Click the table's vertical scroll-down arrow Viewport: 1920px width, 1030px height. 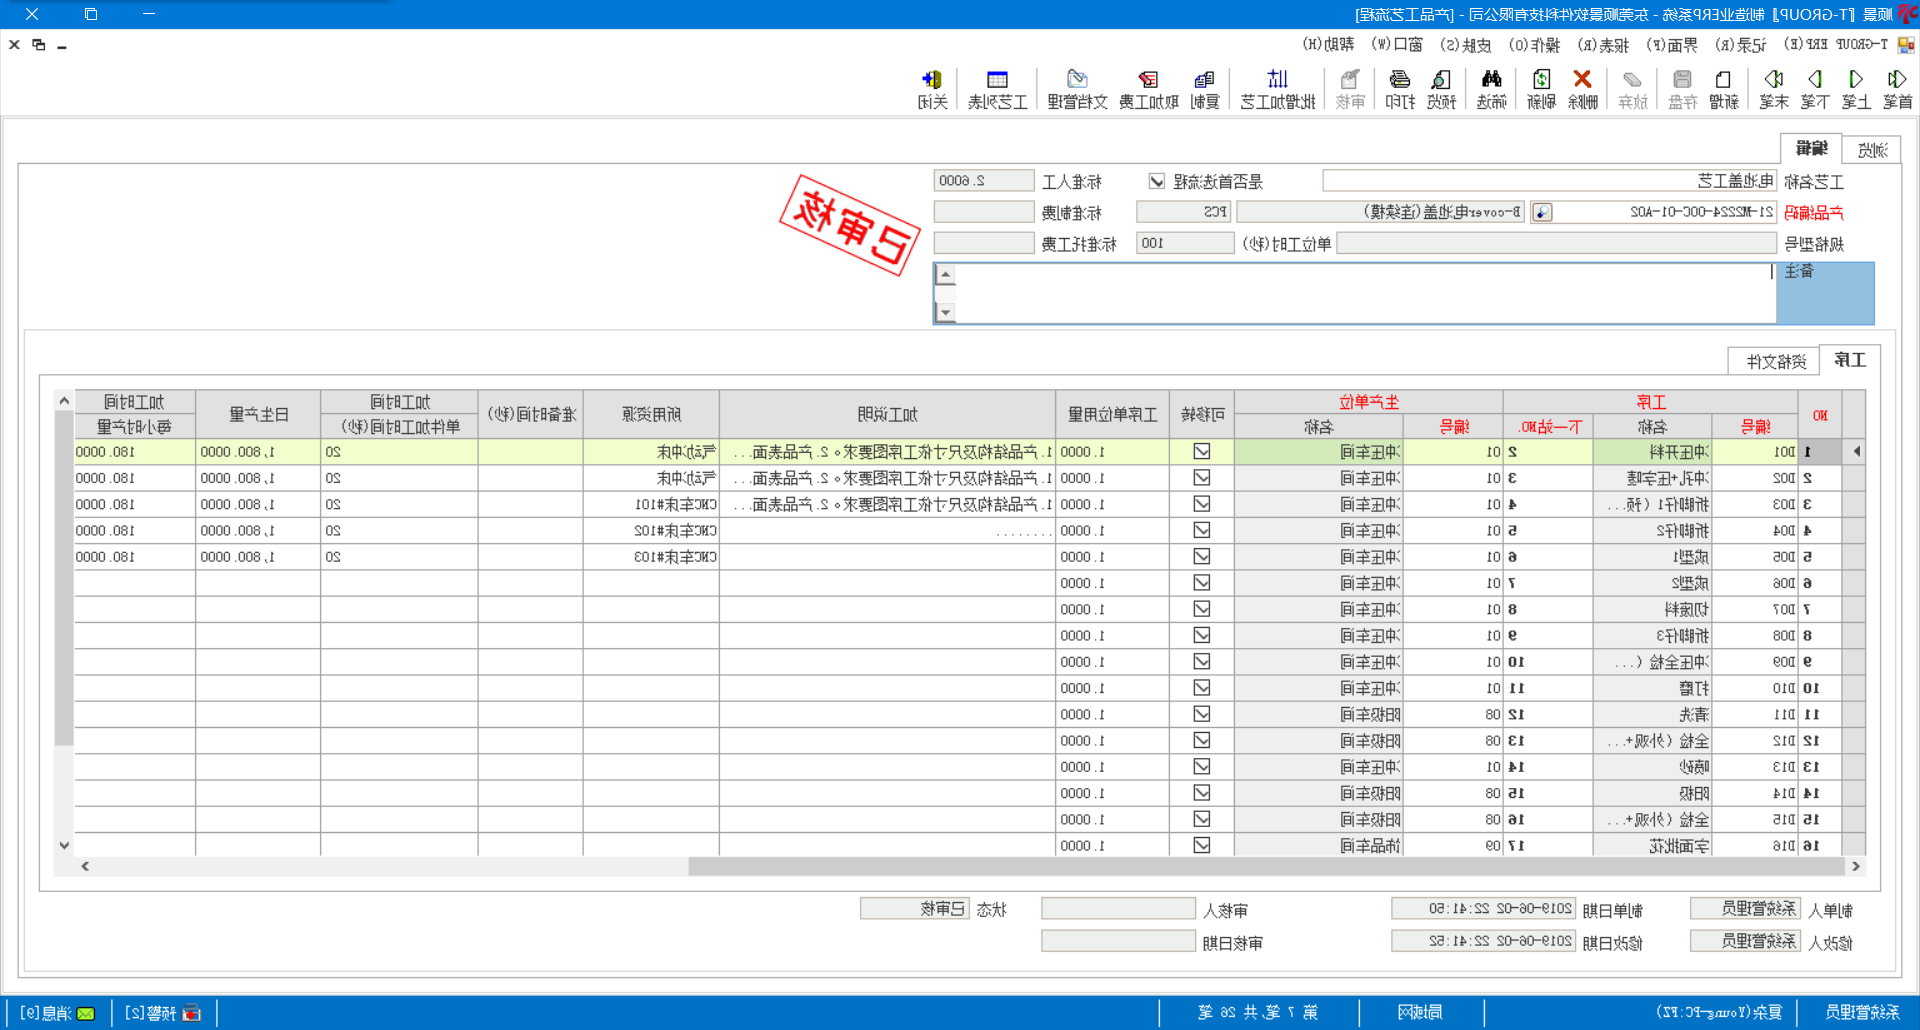click(64, 845)
